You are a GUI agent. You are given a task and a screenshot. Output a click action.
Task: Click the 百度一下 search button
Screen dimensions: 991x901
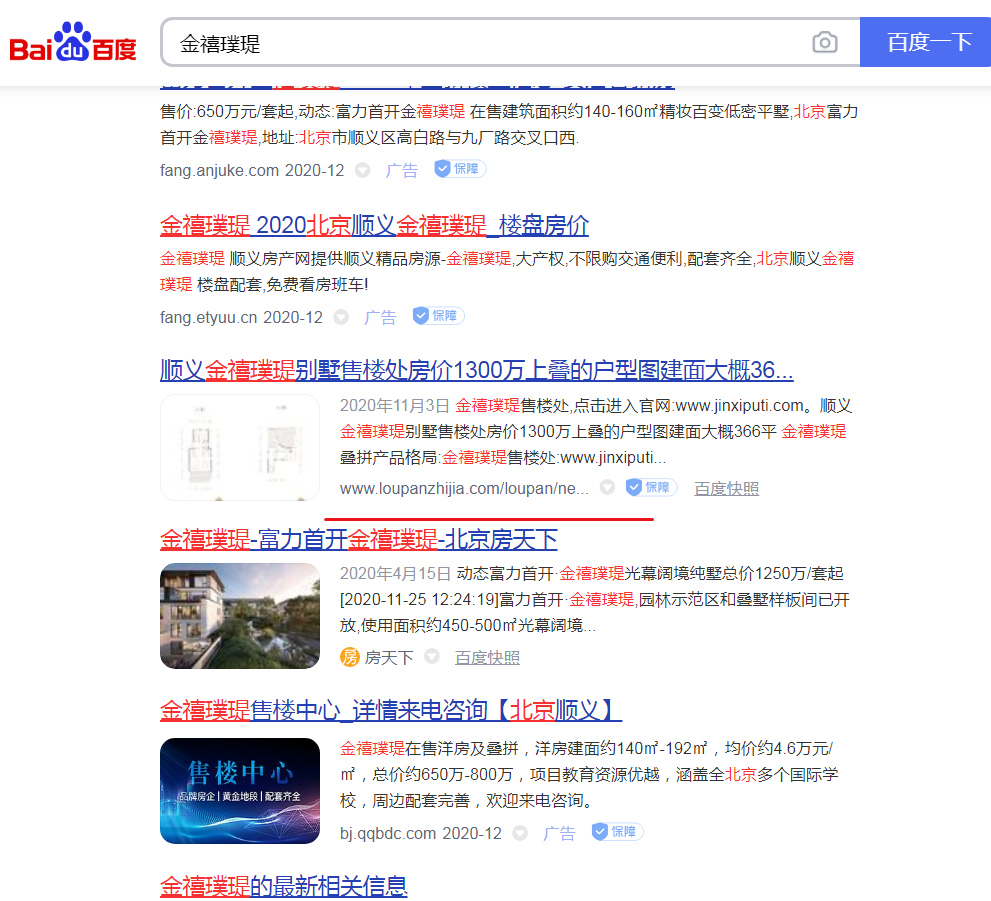tap(925, 42)
